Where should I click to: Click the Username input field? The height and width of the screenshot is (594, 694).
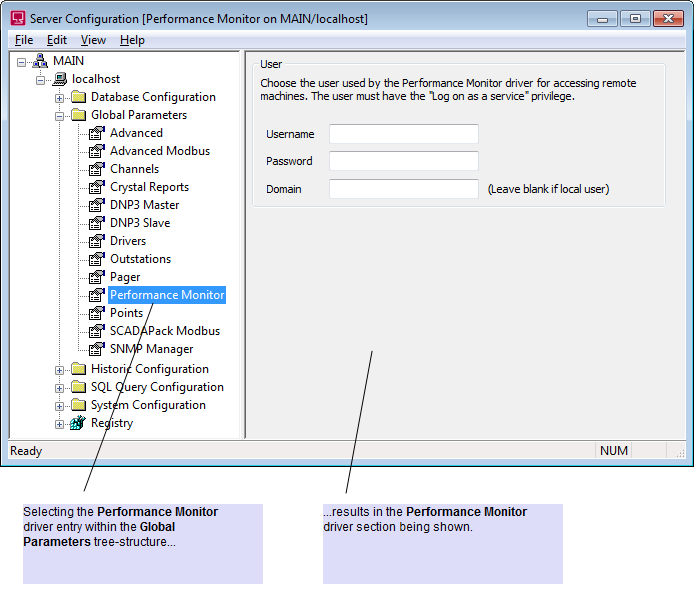coord(403,134)
